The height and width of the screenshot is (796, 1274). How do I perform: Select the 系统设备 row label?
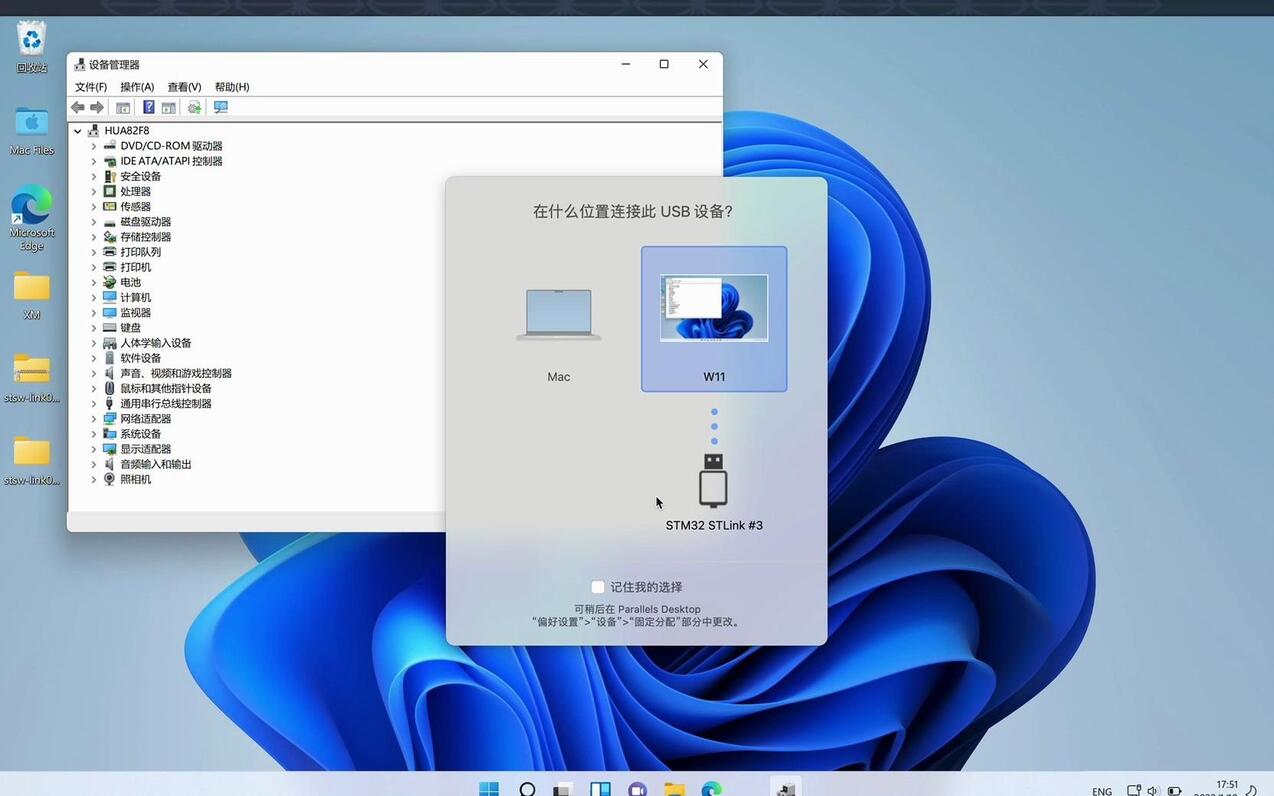coord(141,434)
